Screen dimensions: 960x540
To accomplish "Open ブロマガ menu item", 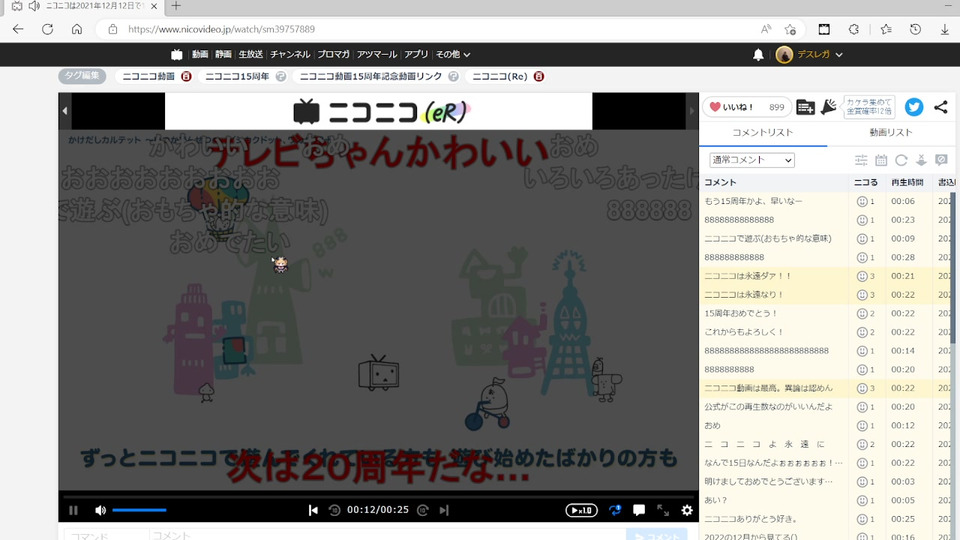I will (x=333, y=54).
